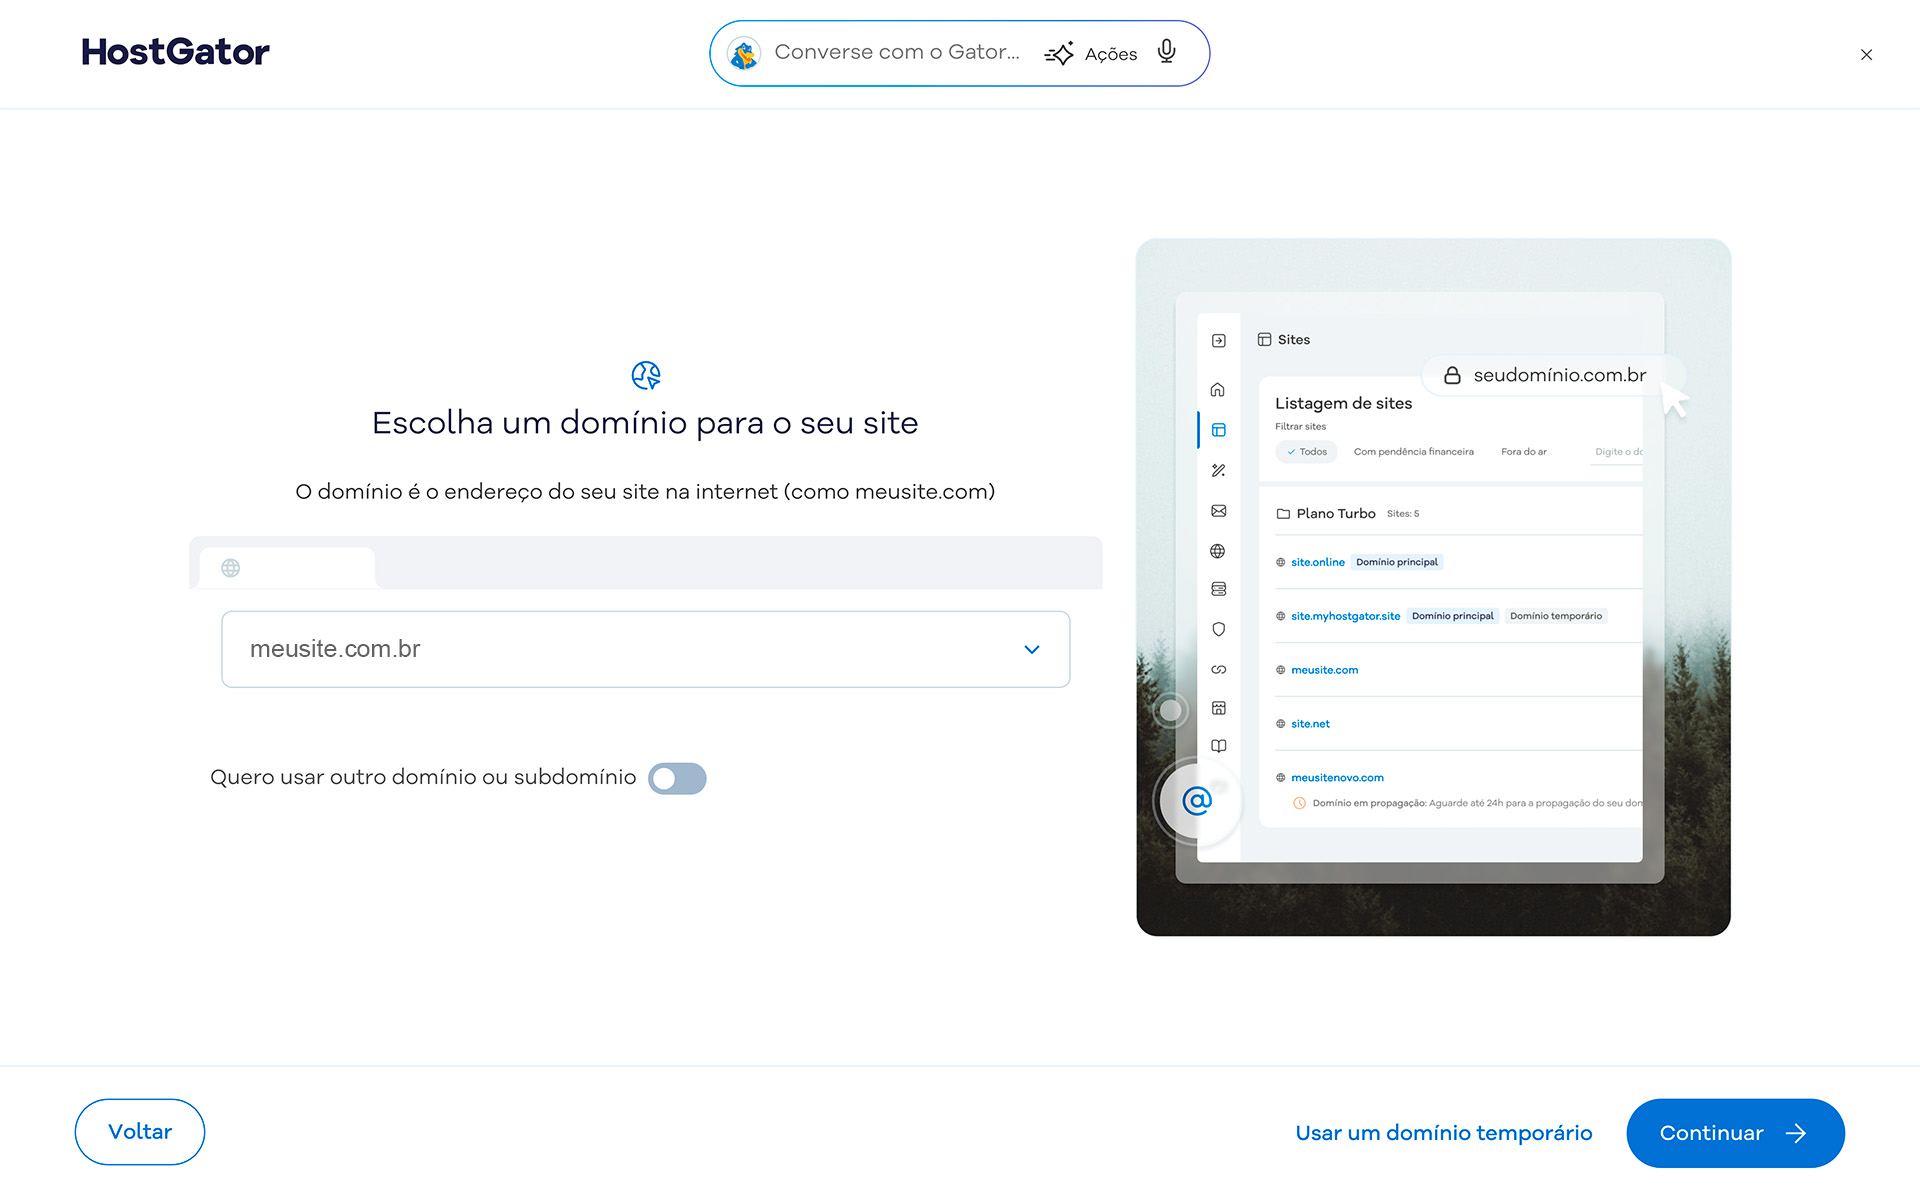Click the Gator mascot avatar icon
Viewport: 1920px width, 1200px height.
click(x=743, y=54)
